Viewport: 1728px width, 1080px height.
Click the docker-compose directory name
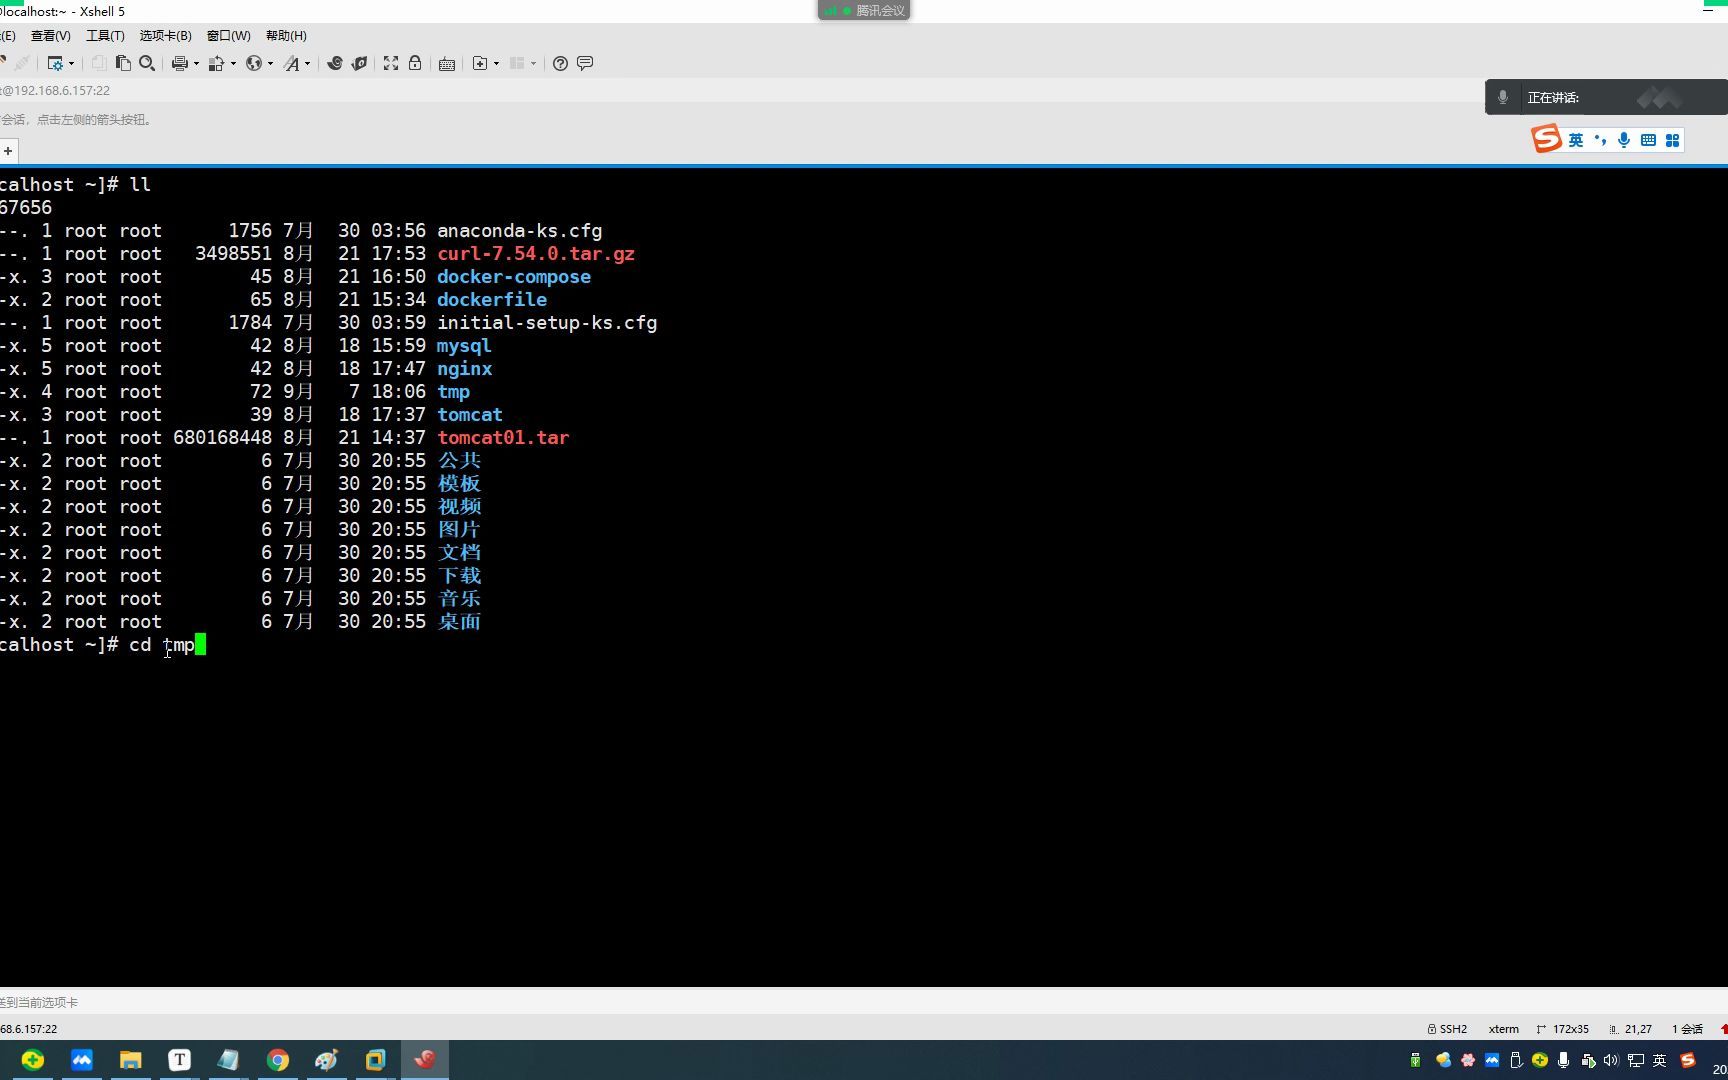(514, 277)
